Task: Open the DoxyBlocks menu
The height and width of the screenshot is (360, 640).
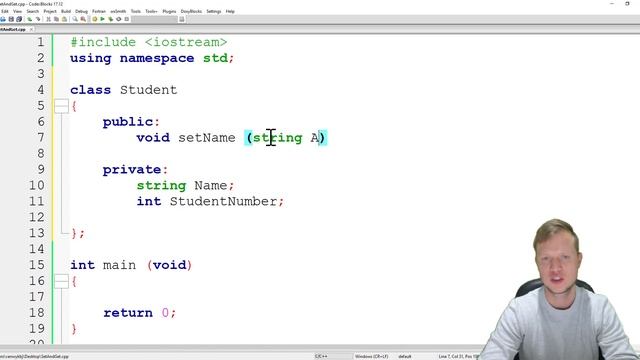Action: coord(191,11)
